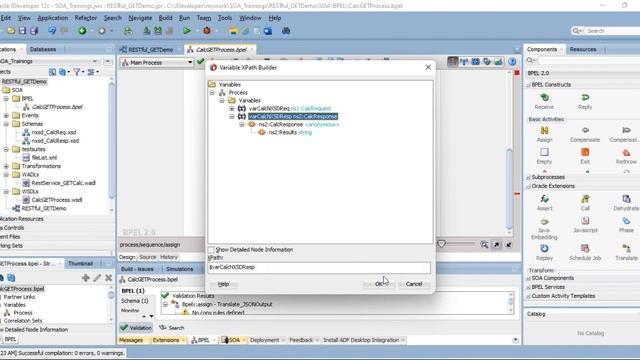This screenshot has height=360, width=640.
Task: Collapse the varCalcNXSDResp variable node
Action: pyautogui.click(x=231, y=116)
